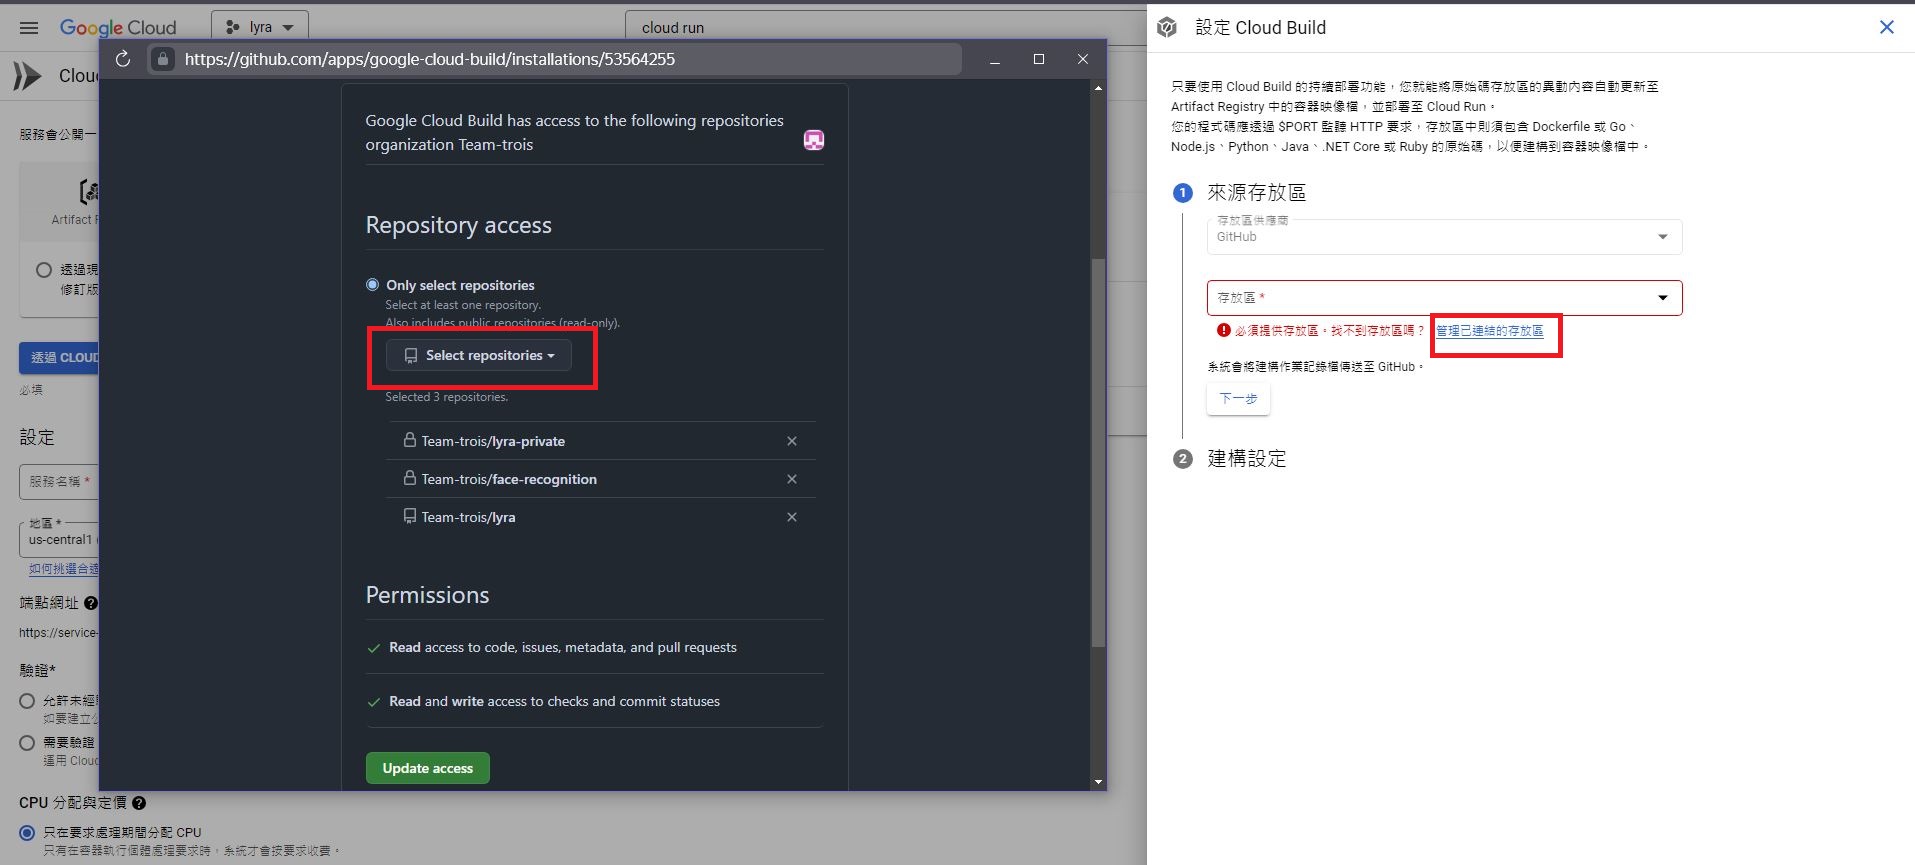Click the Team-trois organization avatar
Viewport: 1915px width, 865px height.
[x=814, y=140]
